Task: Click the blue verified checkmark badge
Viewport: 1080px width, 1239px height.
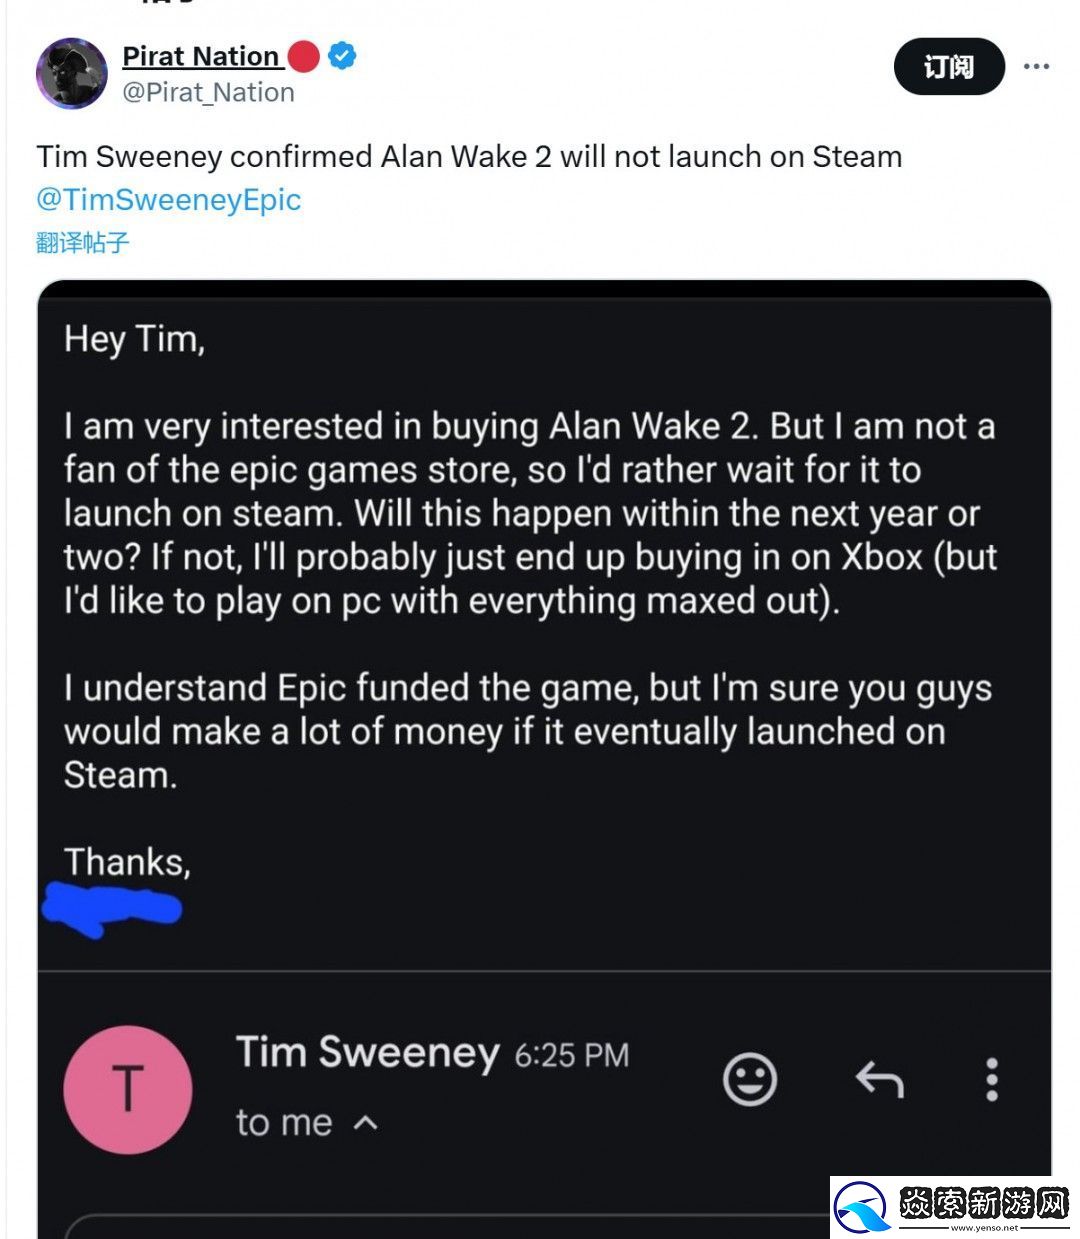Action: coord(342,57)
